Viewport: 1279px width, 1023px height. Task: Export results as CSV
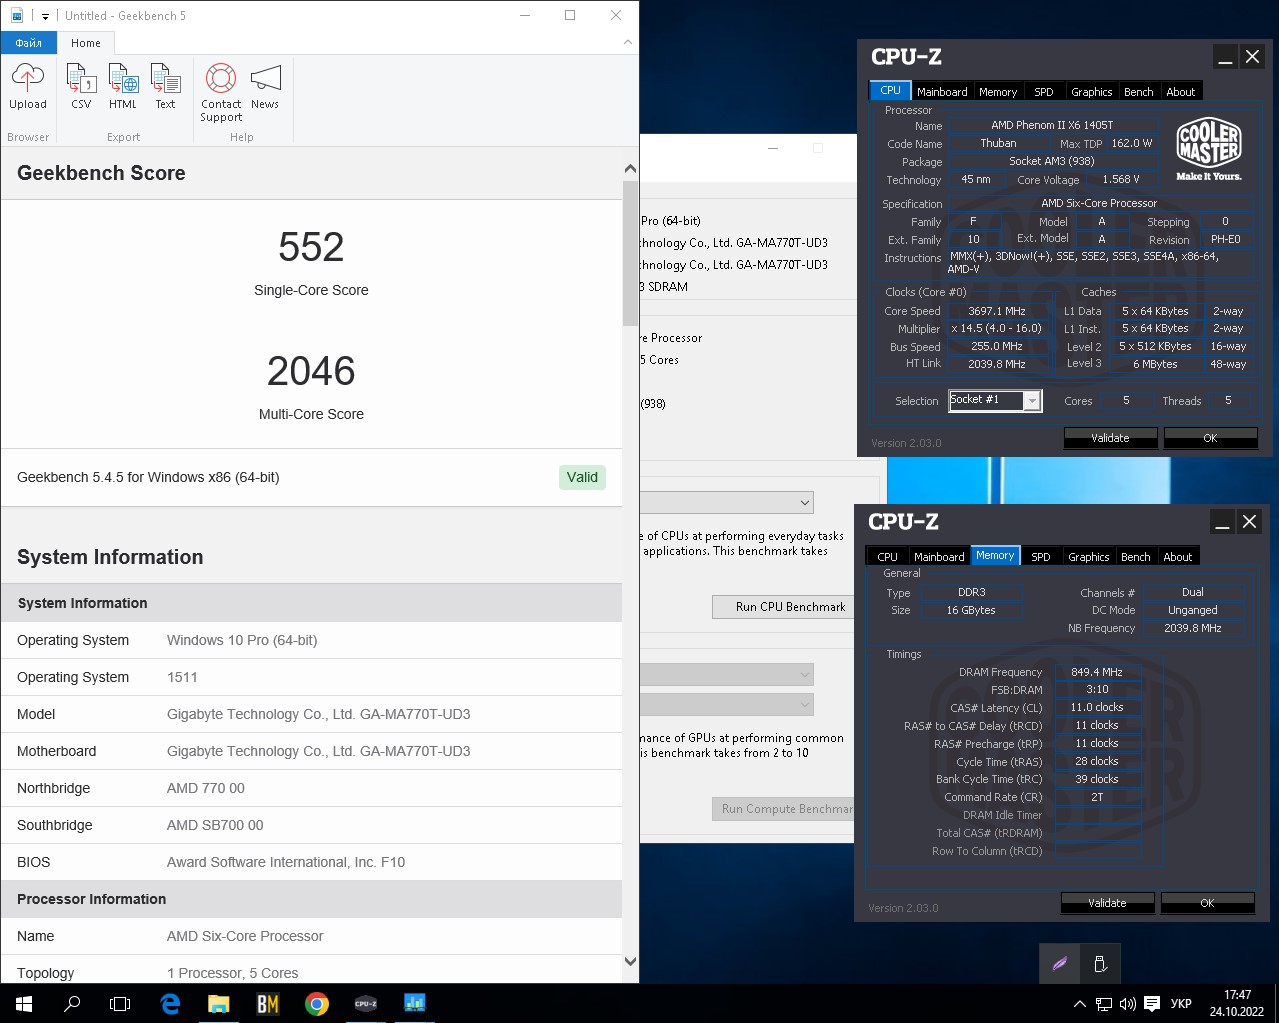81,87
